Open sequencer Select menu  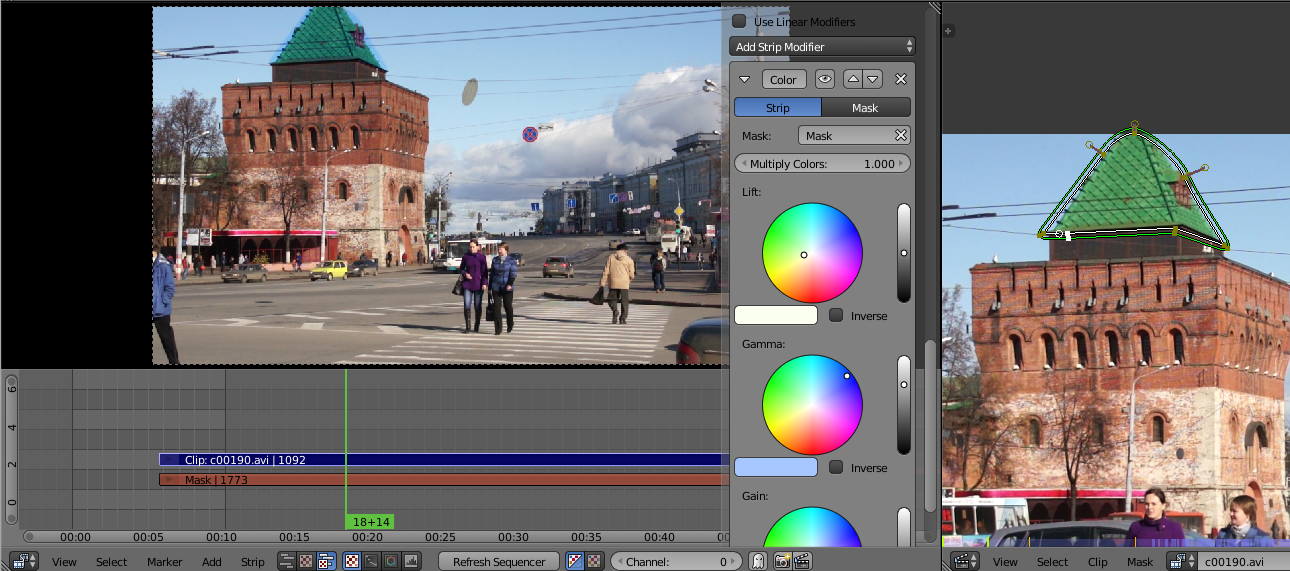point(111,561)
